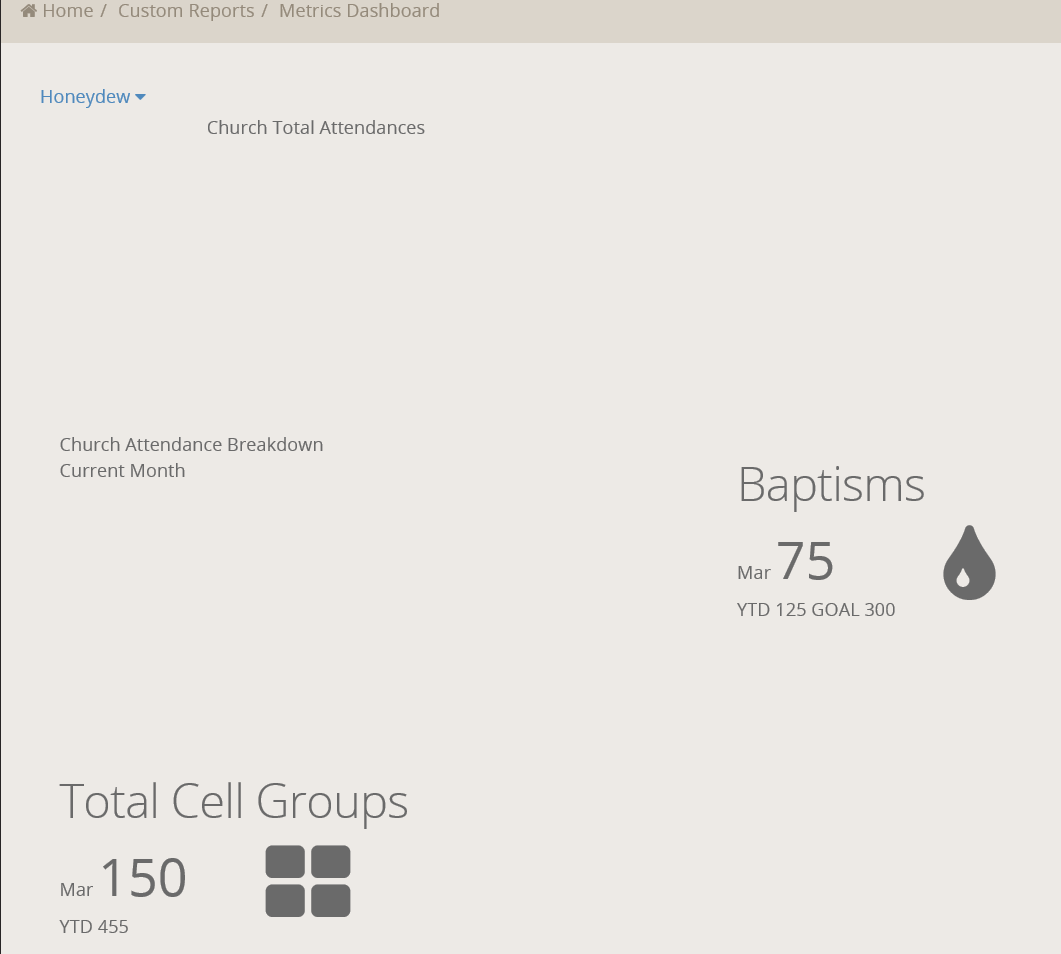The height and width of the screenshot is (954, 1061).
Task: Click the Home house icon in breadcrumb
Action: point(29,11)
